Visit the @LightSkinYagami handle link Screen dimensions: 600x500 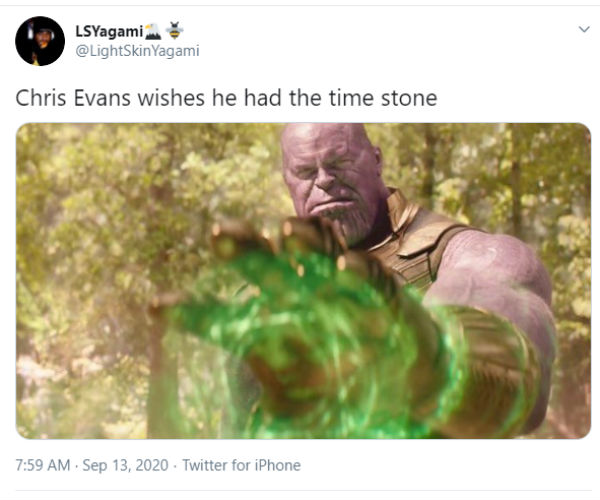(x=137, y=50)
